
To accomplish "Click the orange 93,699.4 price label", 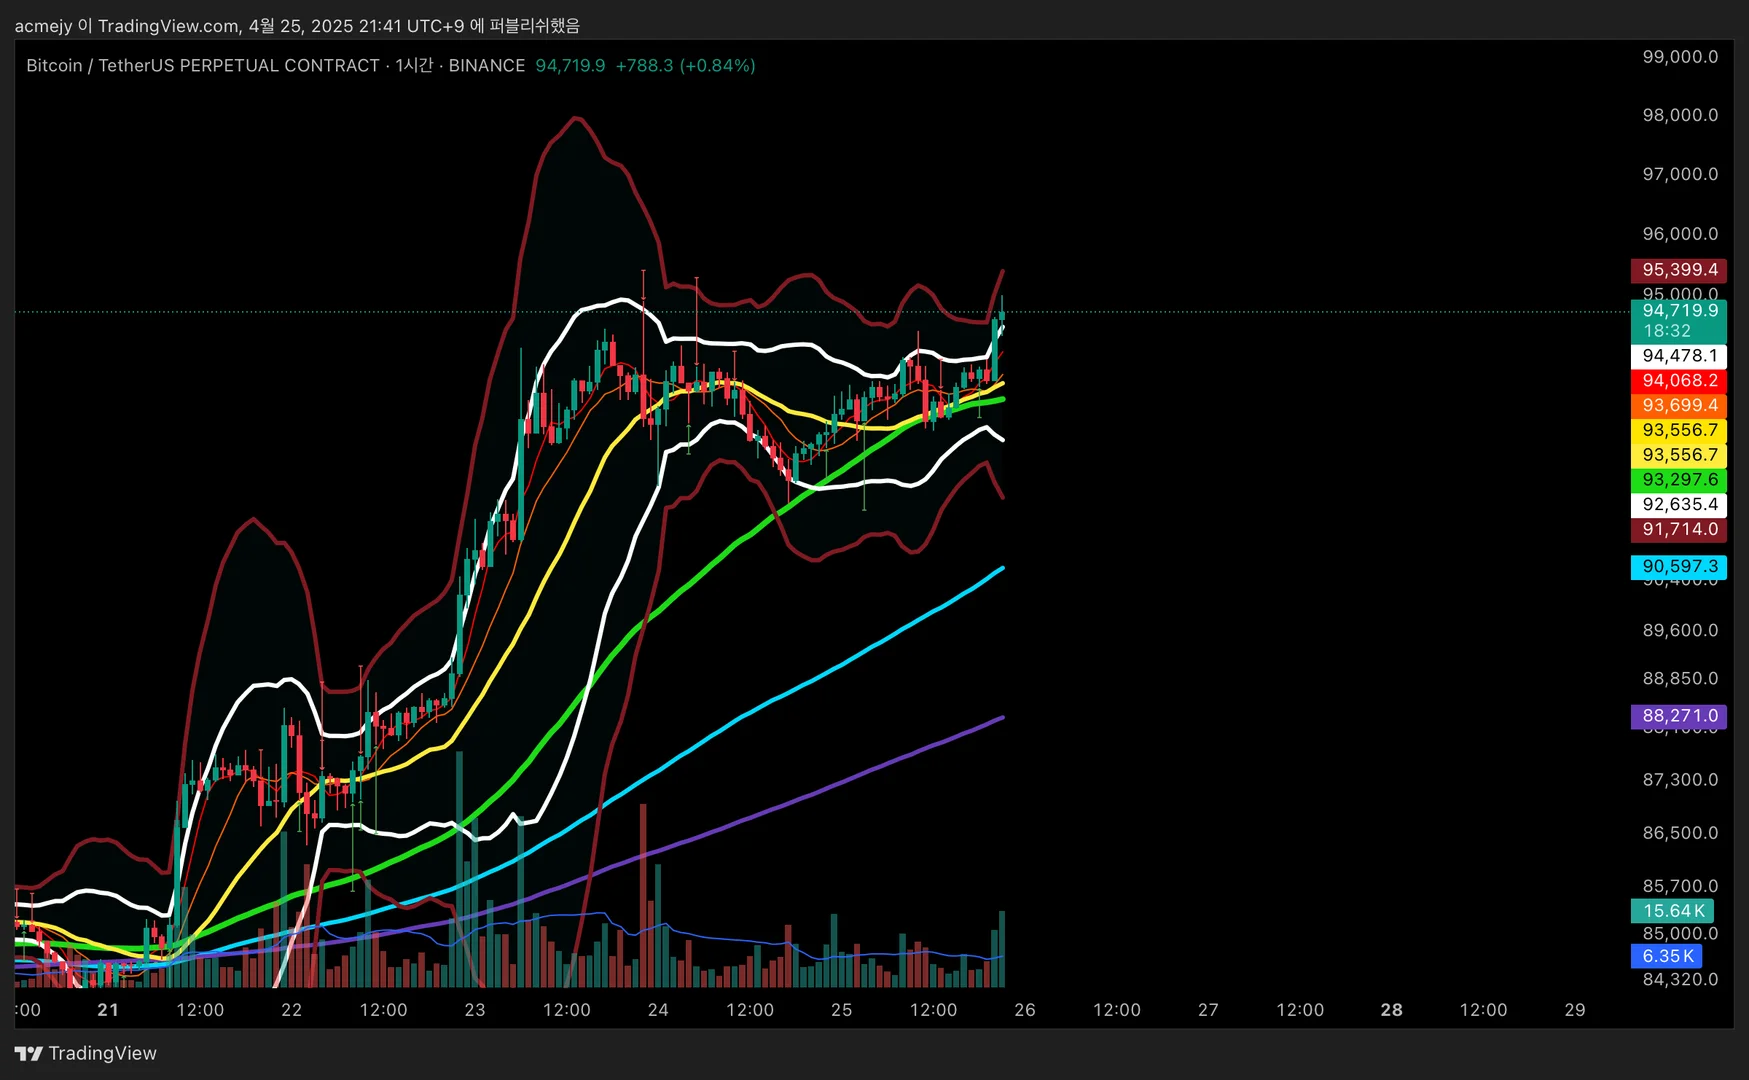I will 1679,406.
